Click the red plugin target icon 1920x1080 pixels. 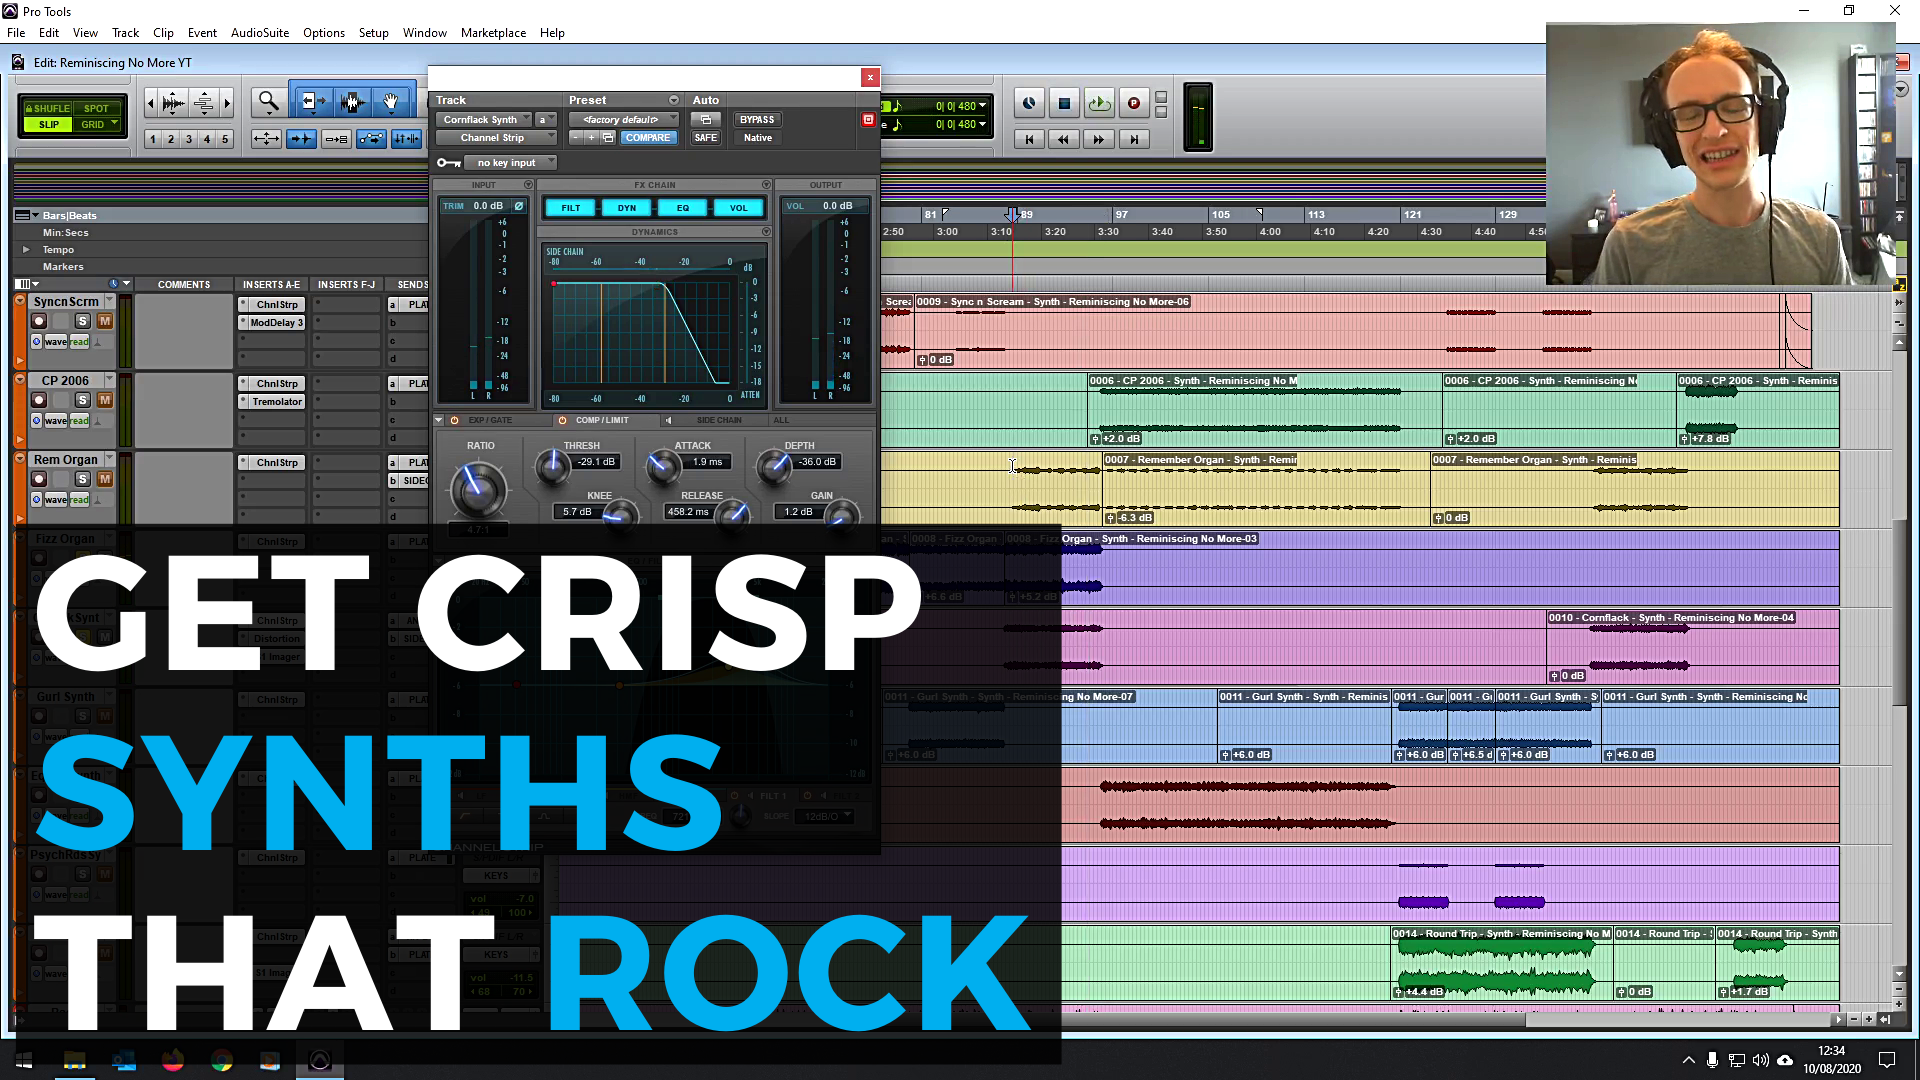pyautogui.click(x=867, y=119)
